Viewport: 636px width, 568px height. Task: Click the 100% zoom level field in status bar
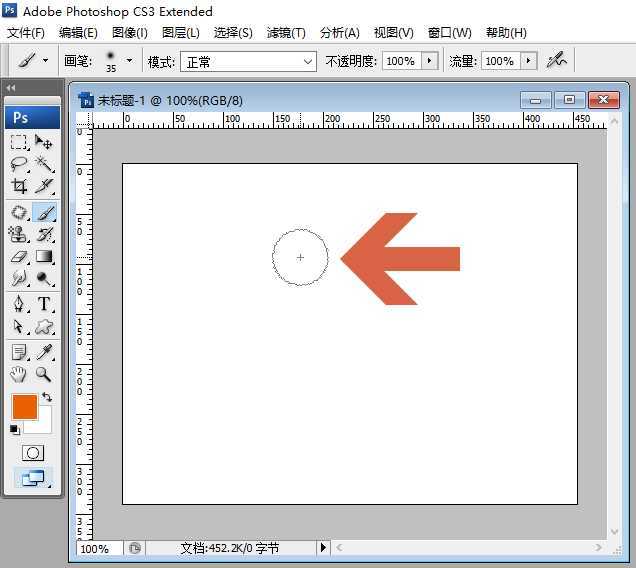click(96, 549)
